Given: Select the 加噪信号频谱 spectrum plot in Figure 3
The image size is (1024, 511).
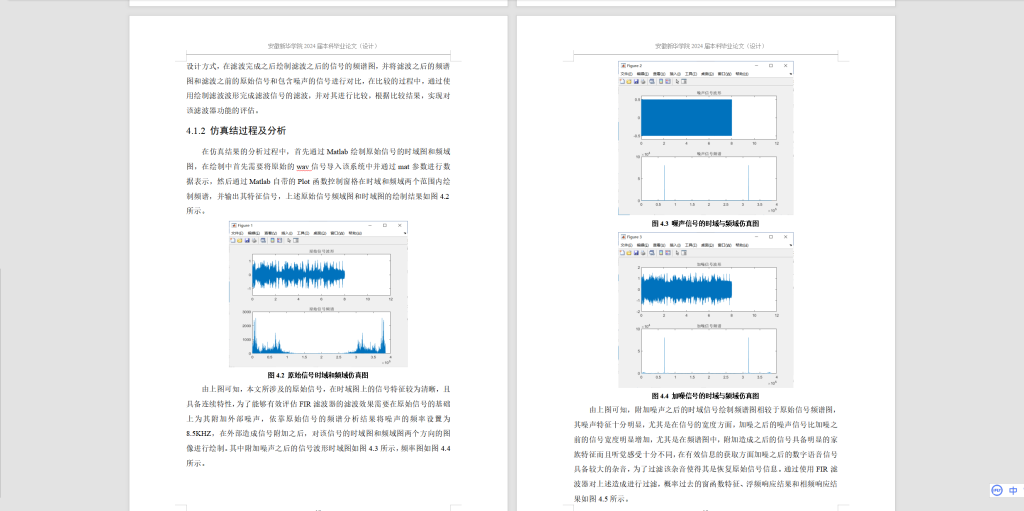Looking at the screenshot, I should (x=709, y=350).
